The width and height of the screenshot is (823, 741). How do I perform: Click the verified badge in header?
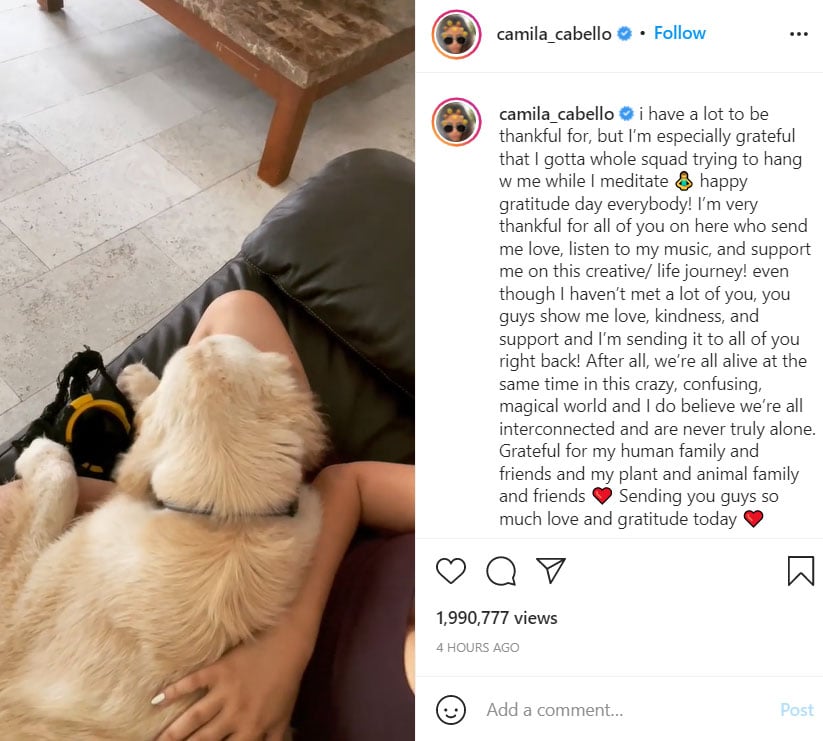[624, 34]
